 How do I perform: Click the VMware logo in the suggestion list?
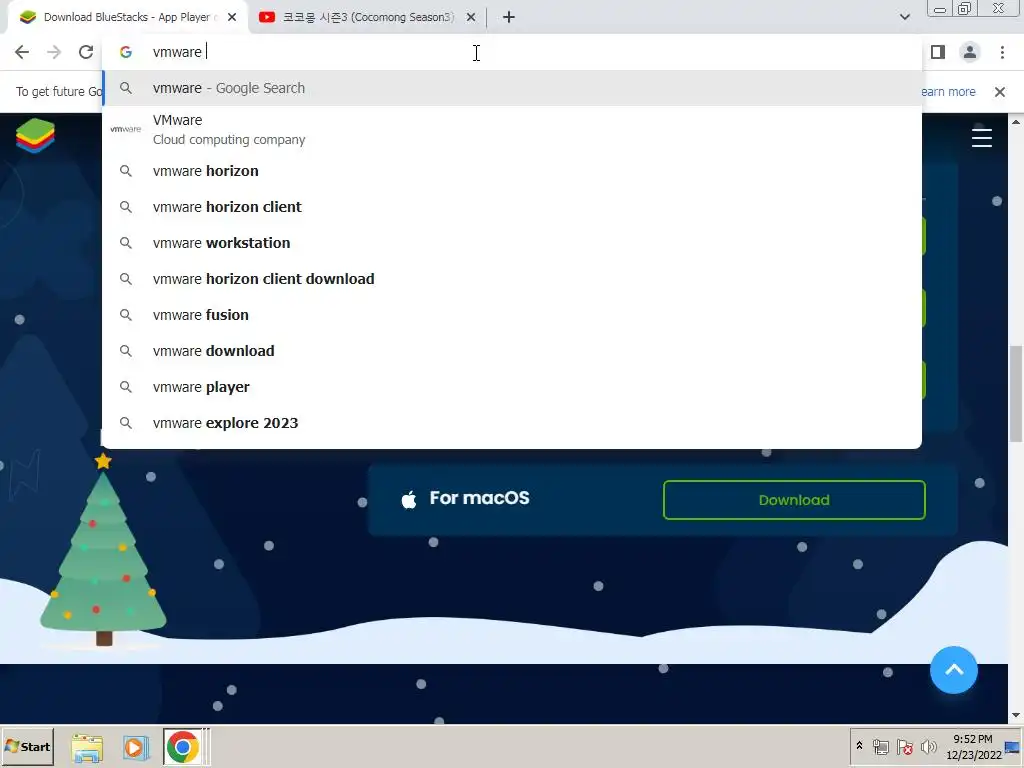tap(125, 129)
